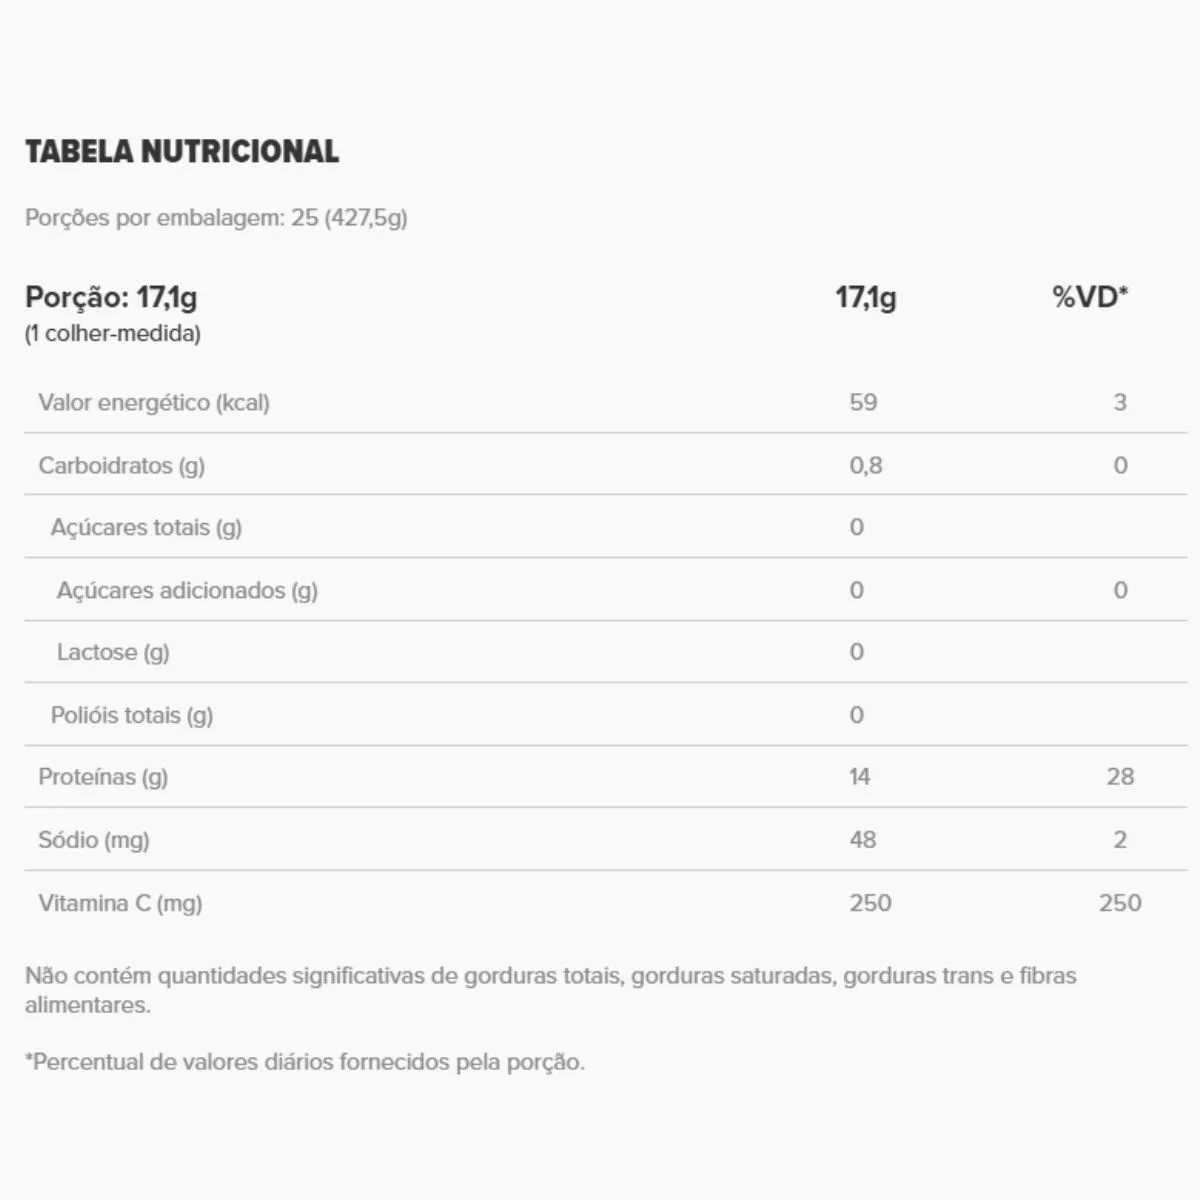Click the Lactose (g) row label
Screen dimensions: 1200x1200
point(113,653)
